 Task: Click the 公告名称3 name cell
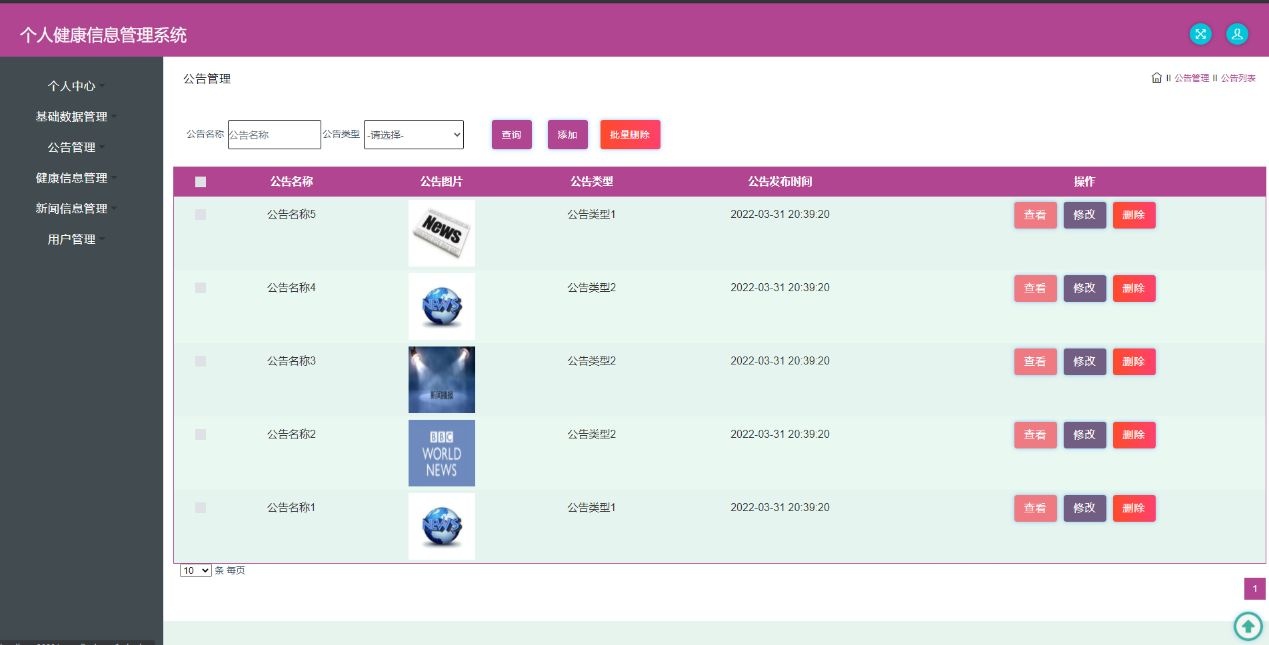[x=291, y=361]
